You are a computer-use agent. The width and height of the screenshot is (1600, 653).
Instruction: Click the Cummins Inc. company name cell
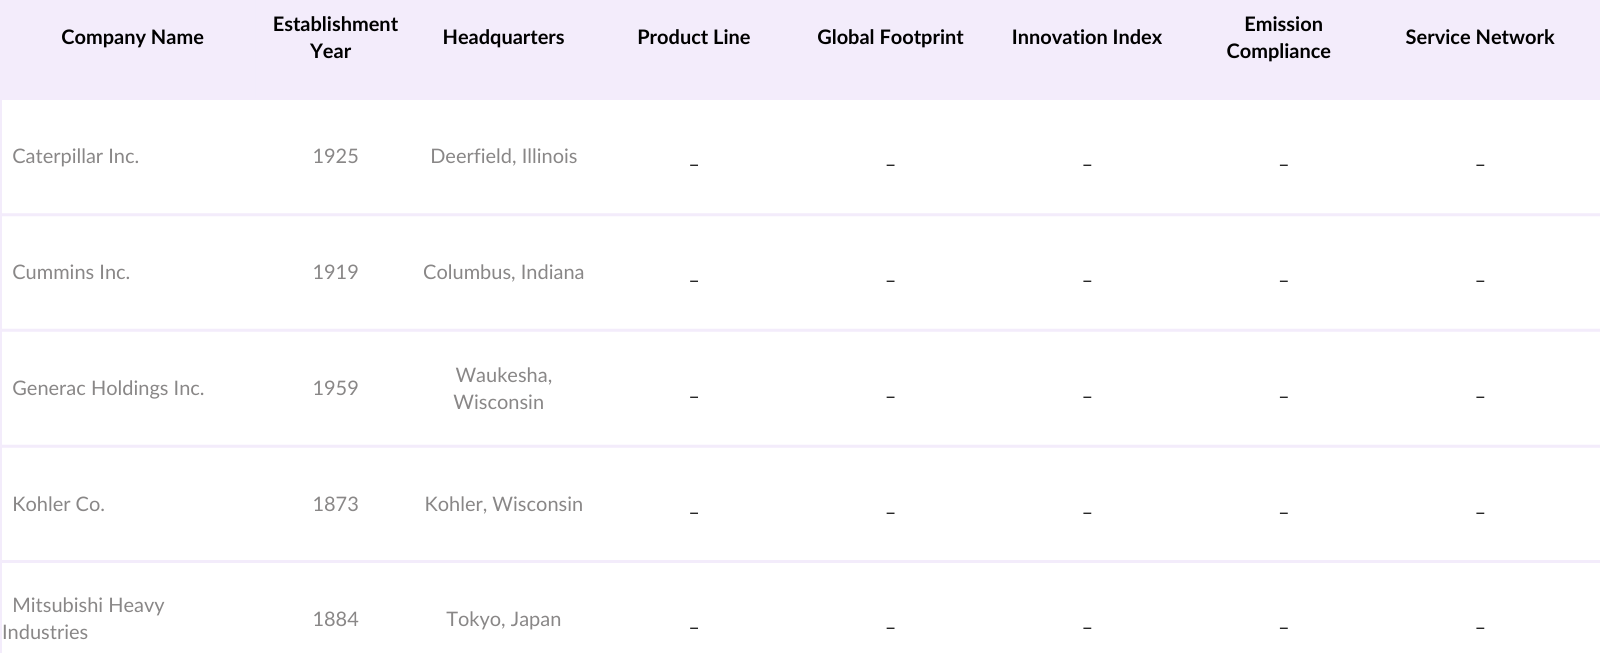[71, 272]
